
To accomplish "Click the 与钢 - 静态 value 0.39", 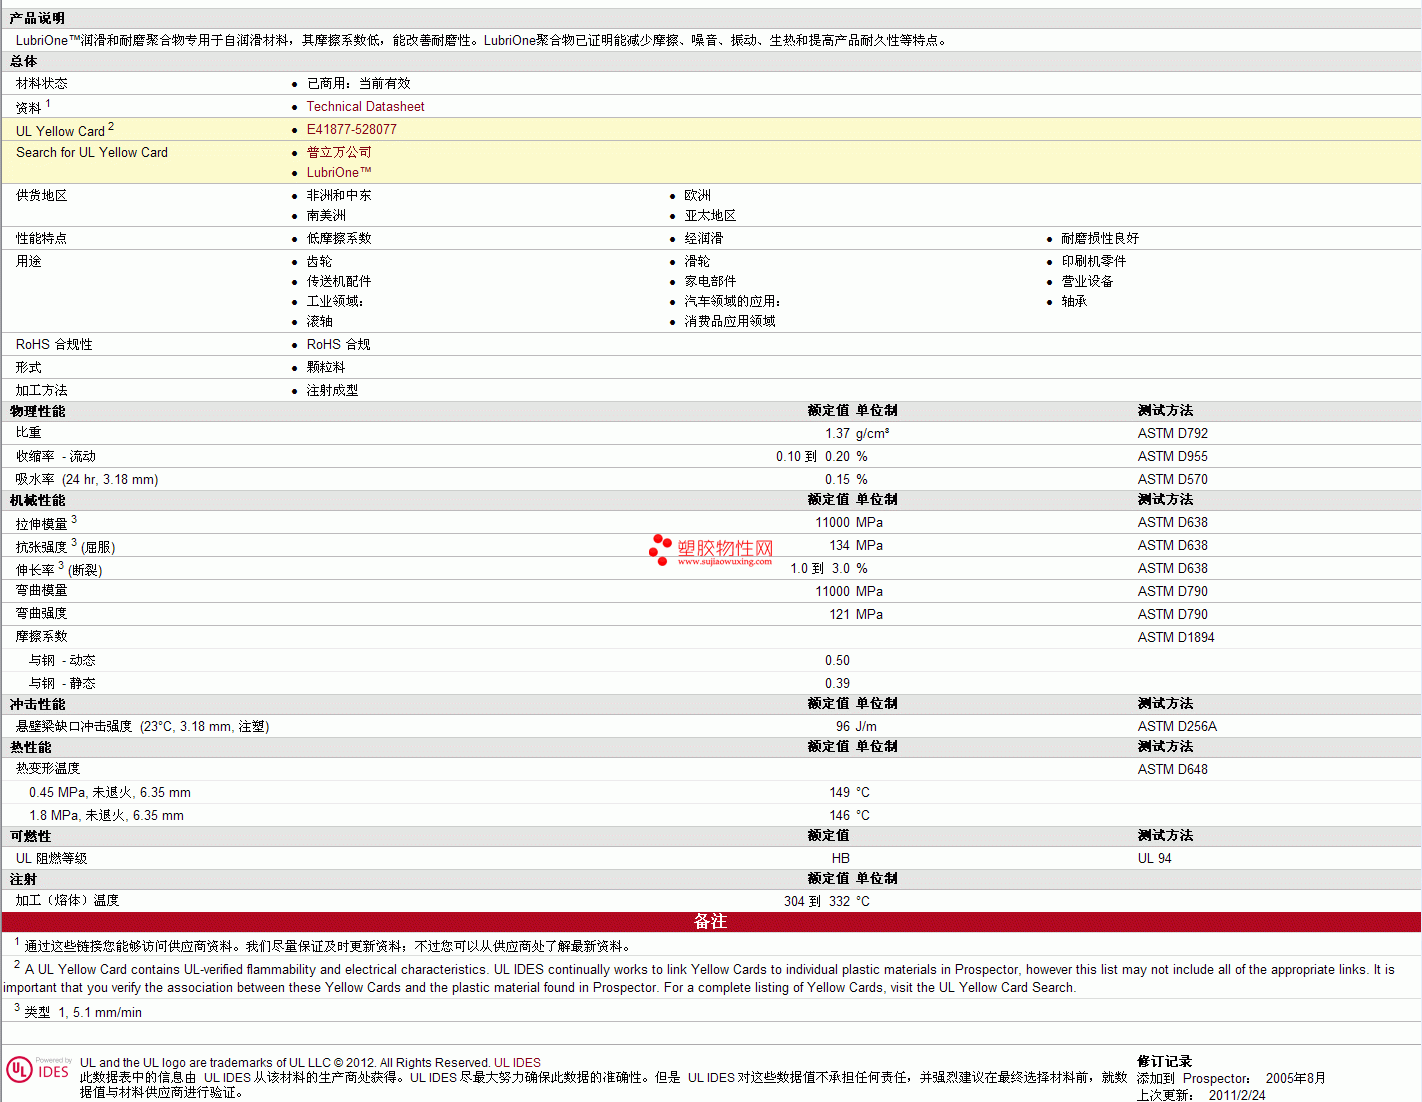I will click(x=837, y=683).
